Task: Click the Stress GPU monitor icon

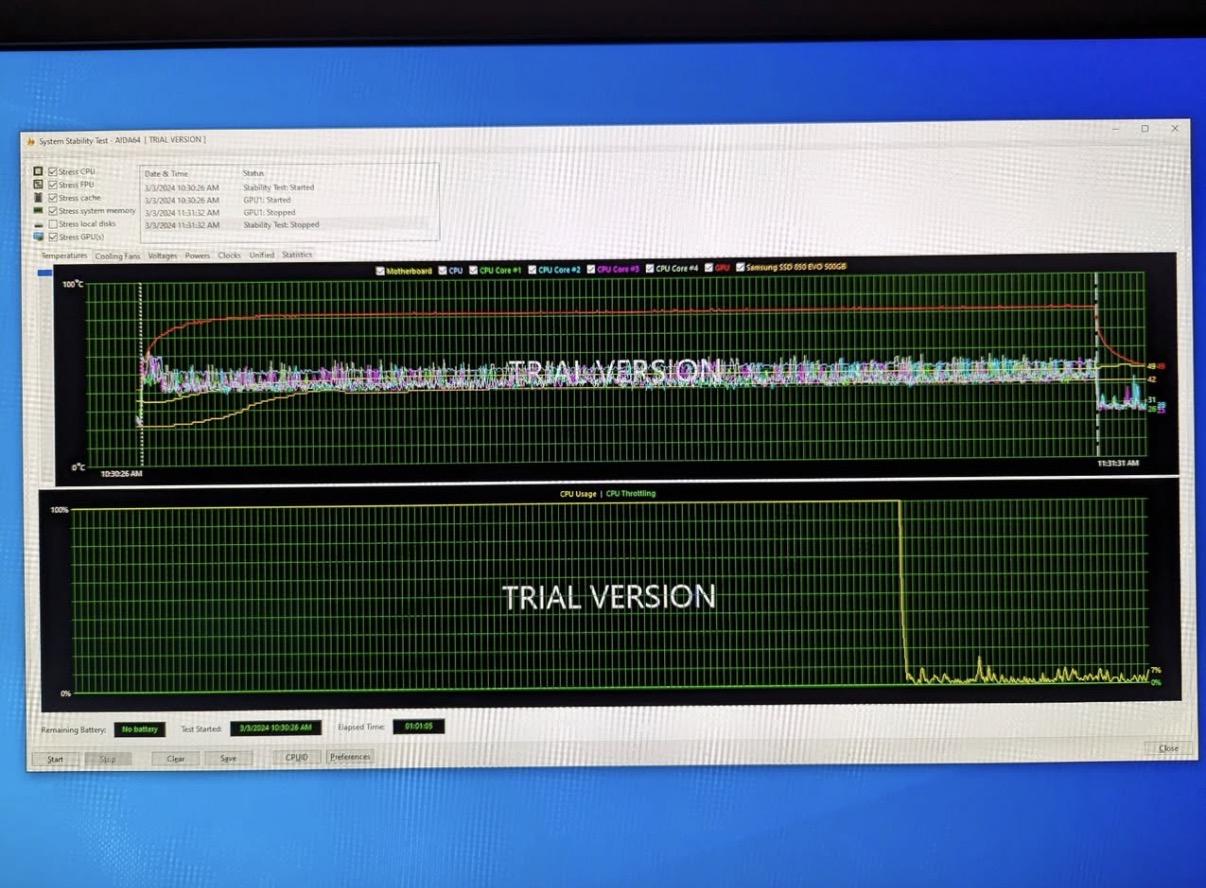Action: [38, 237]
